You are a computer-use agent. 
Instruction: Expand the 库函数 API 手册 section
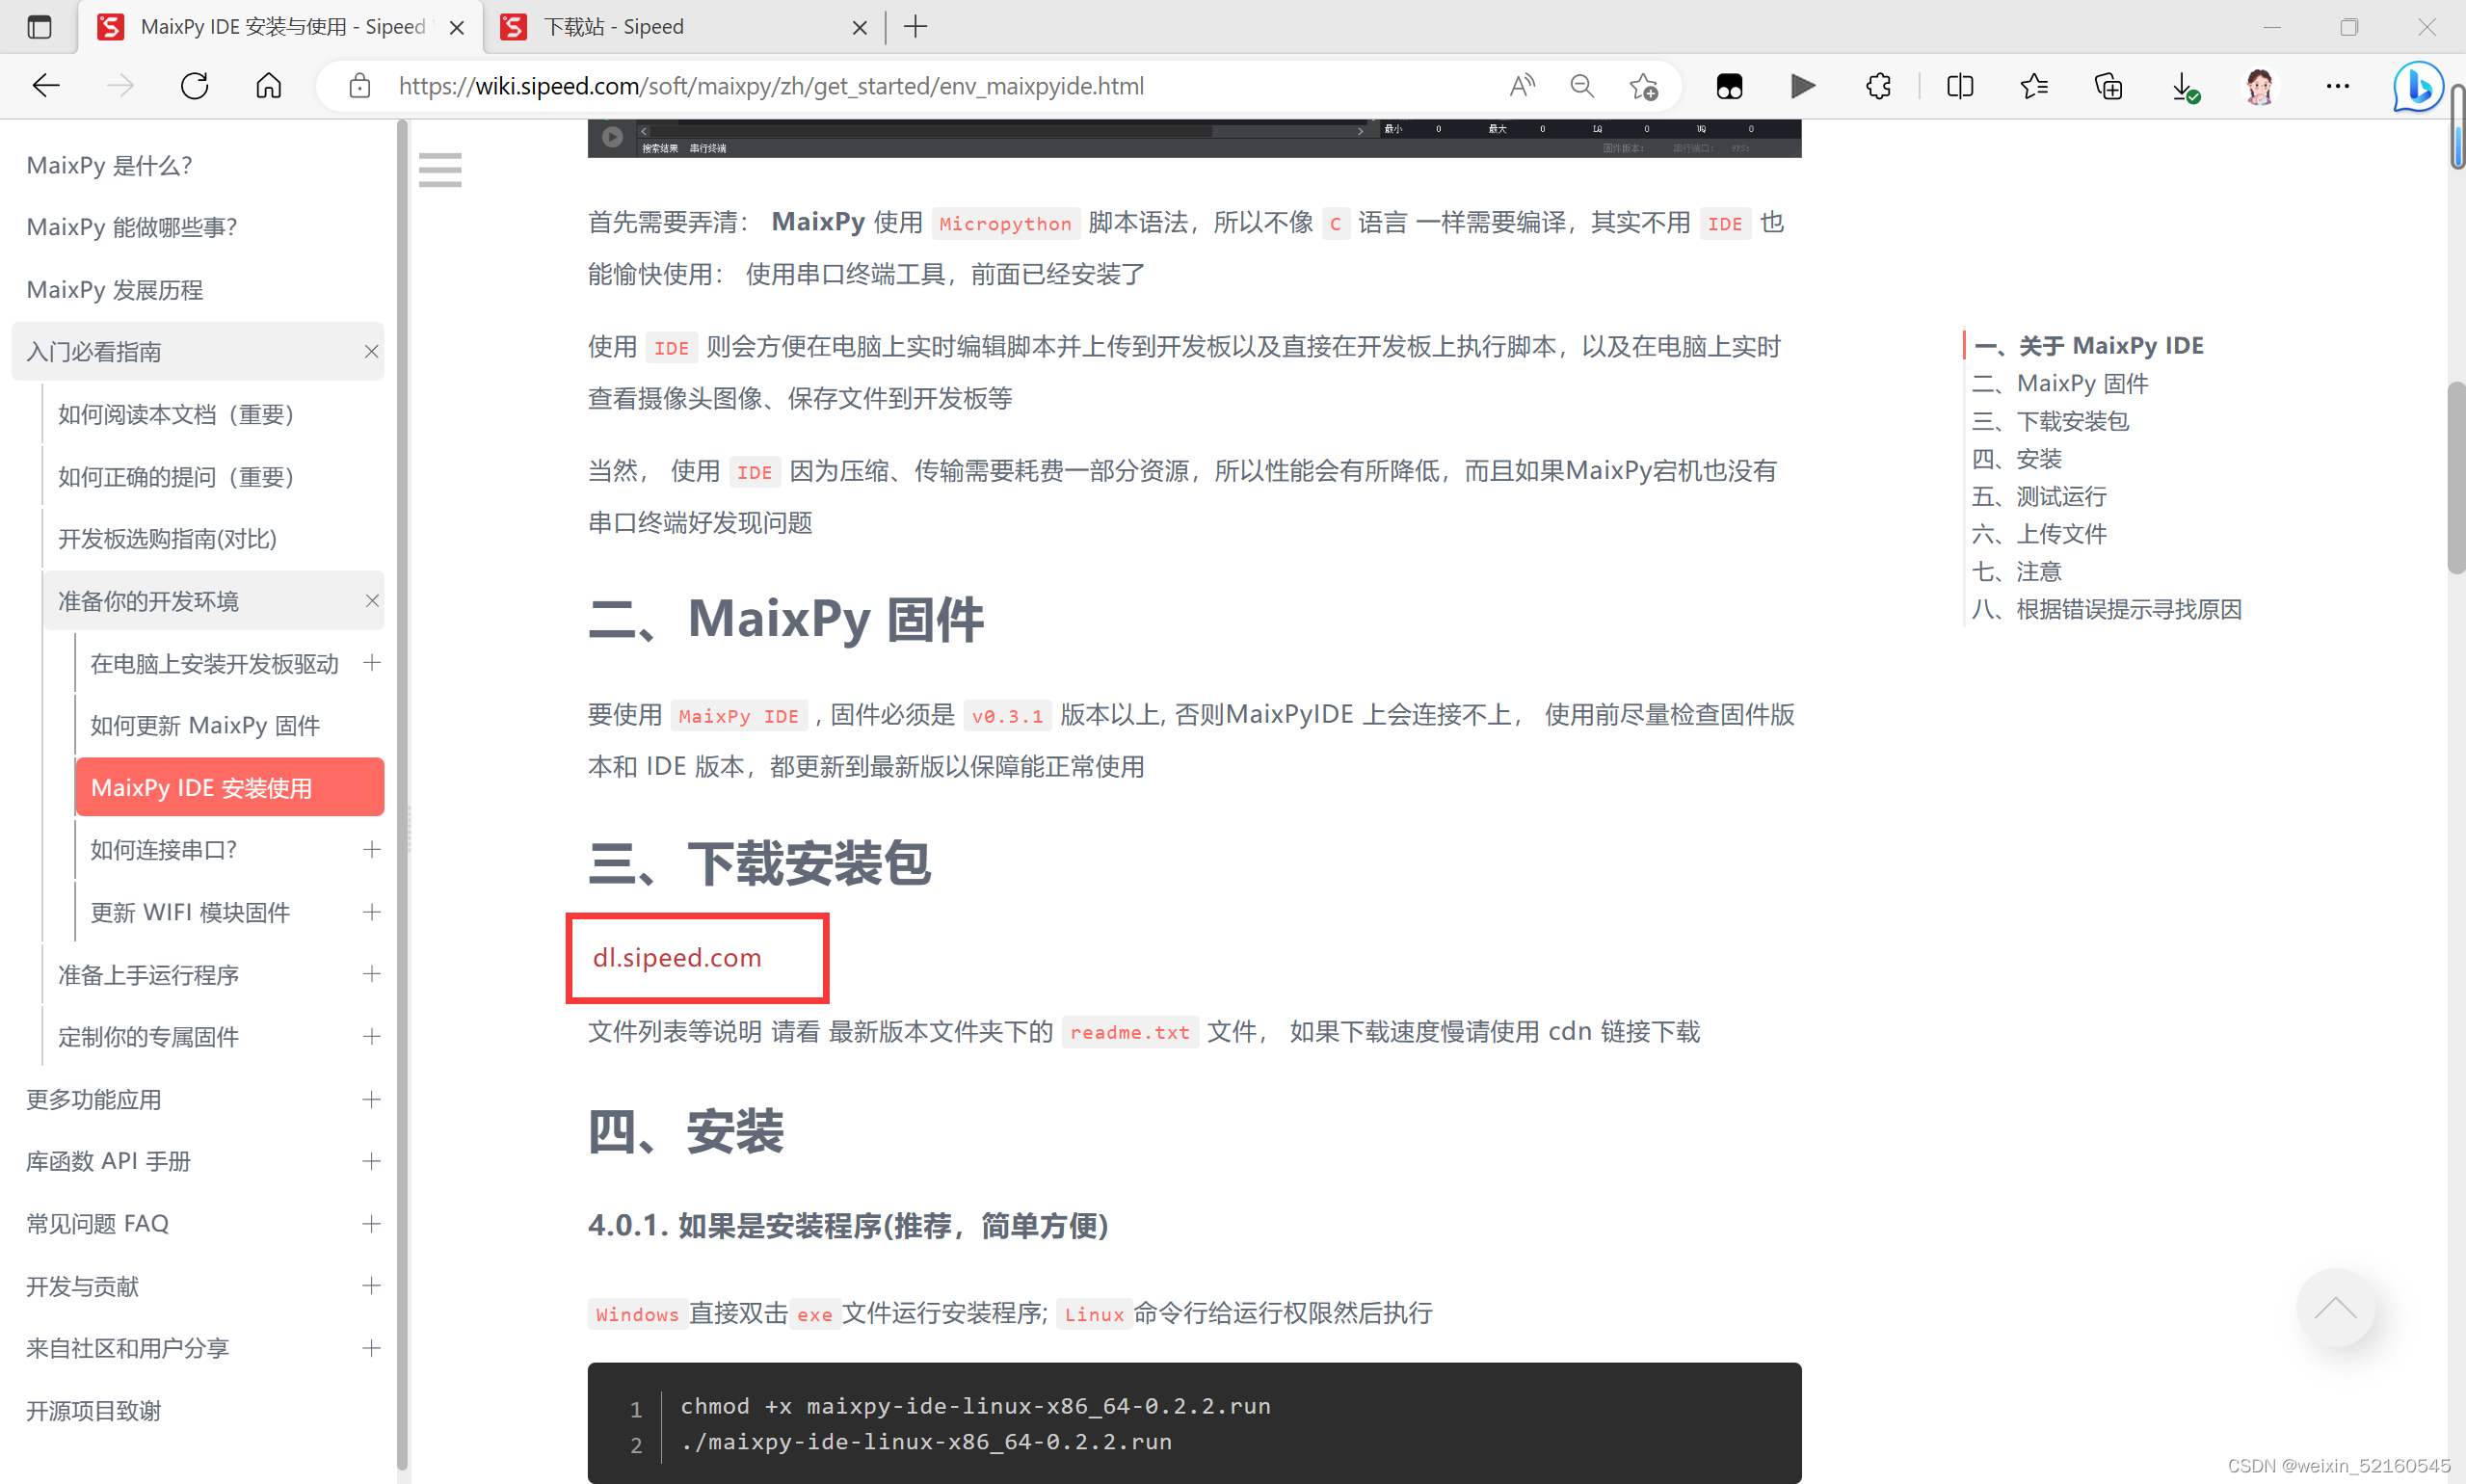click(x=372, y=1161)
